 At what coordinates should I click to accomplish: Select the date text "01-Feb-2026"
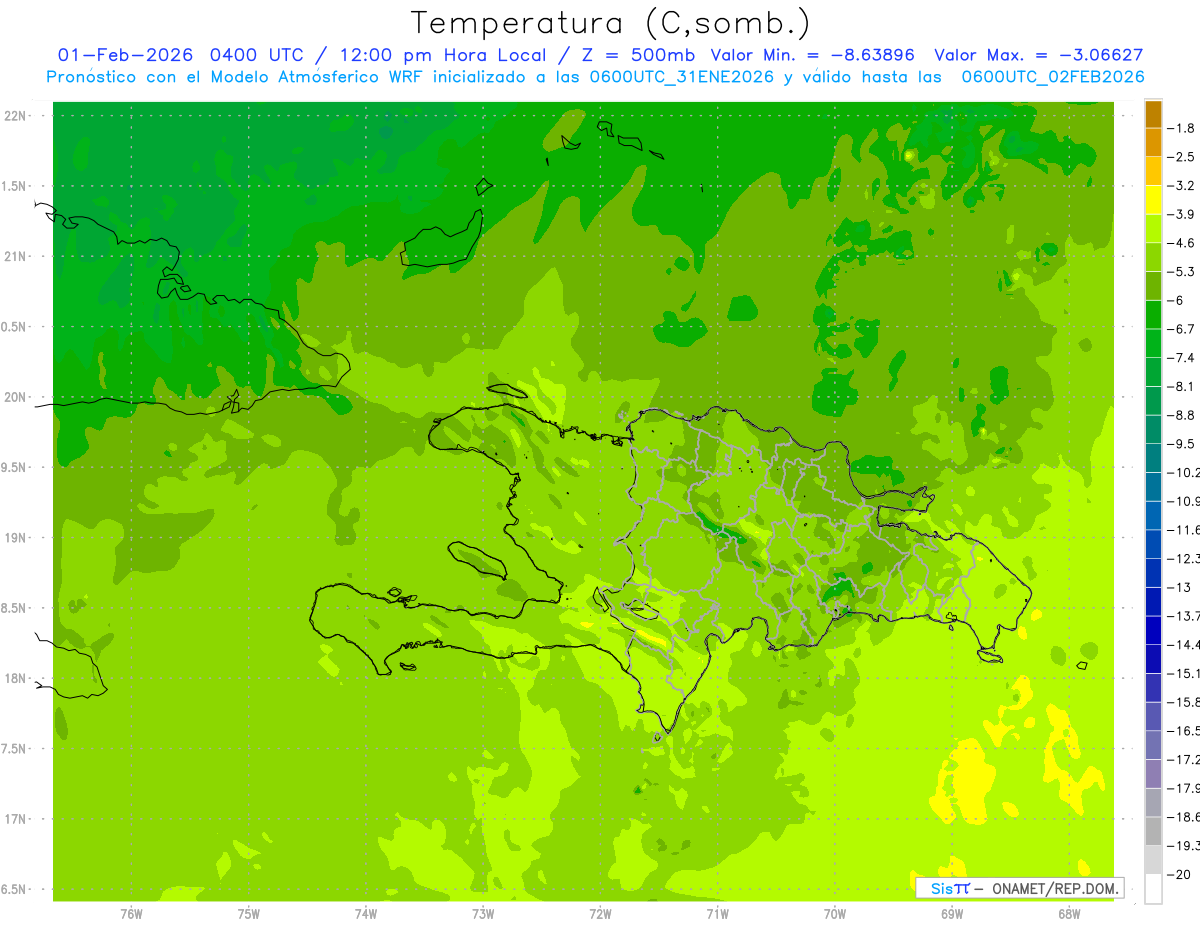pyautogui.click(x=125, y=55)
